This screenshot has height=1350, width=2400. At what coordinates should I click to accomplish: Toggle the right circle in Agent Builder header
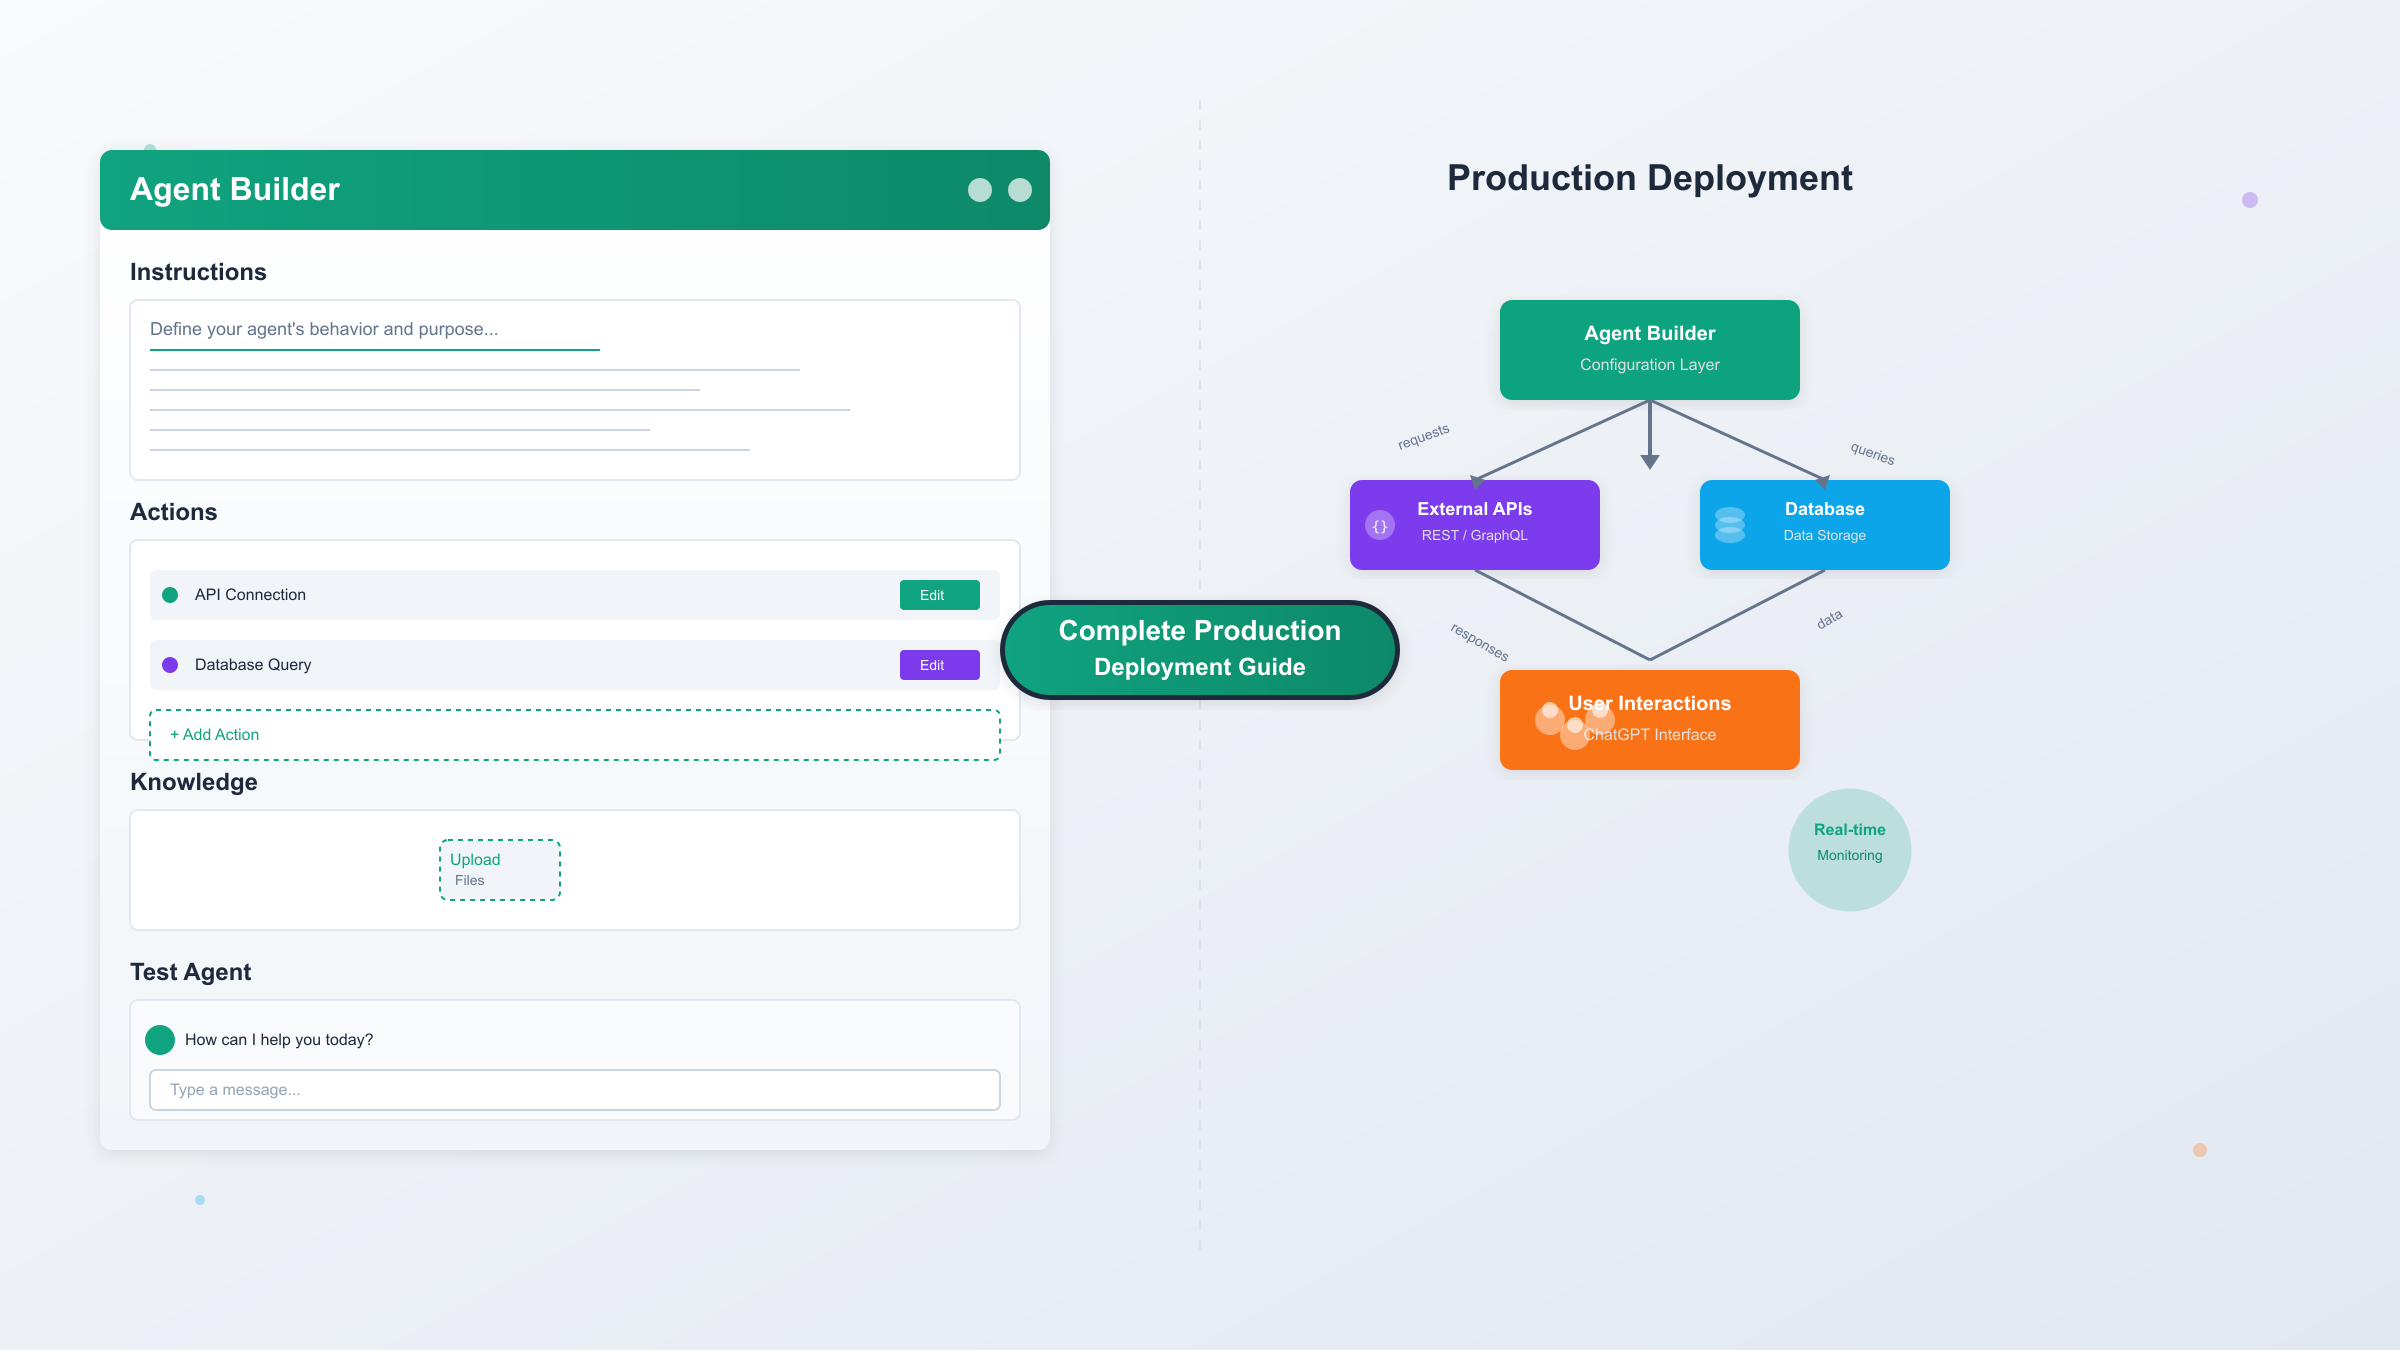point(1021,189)
